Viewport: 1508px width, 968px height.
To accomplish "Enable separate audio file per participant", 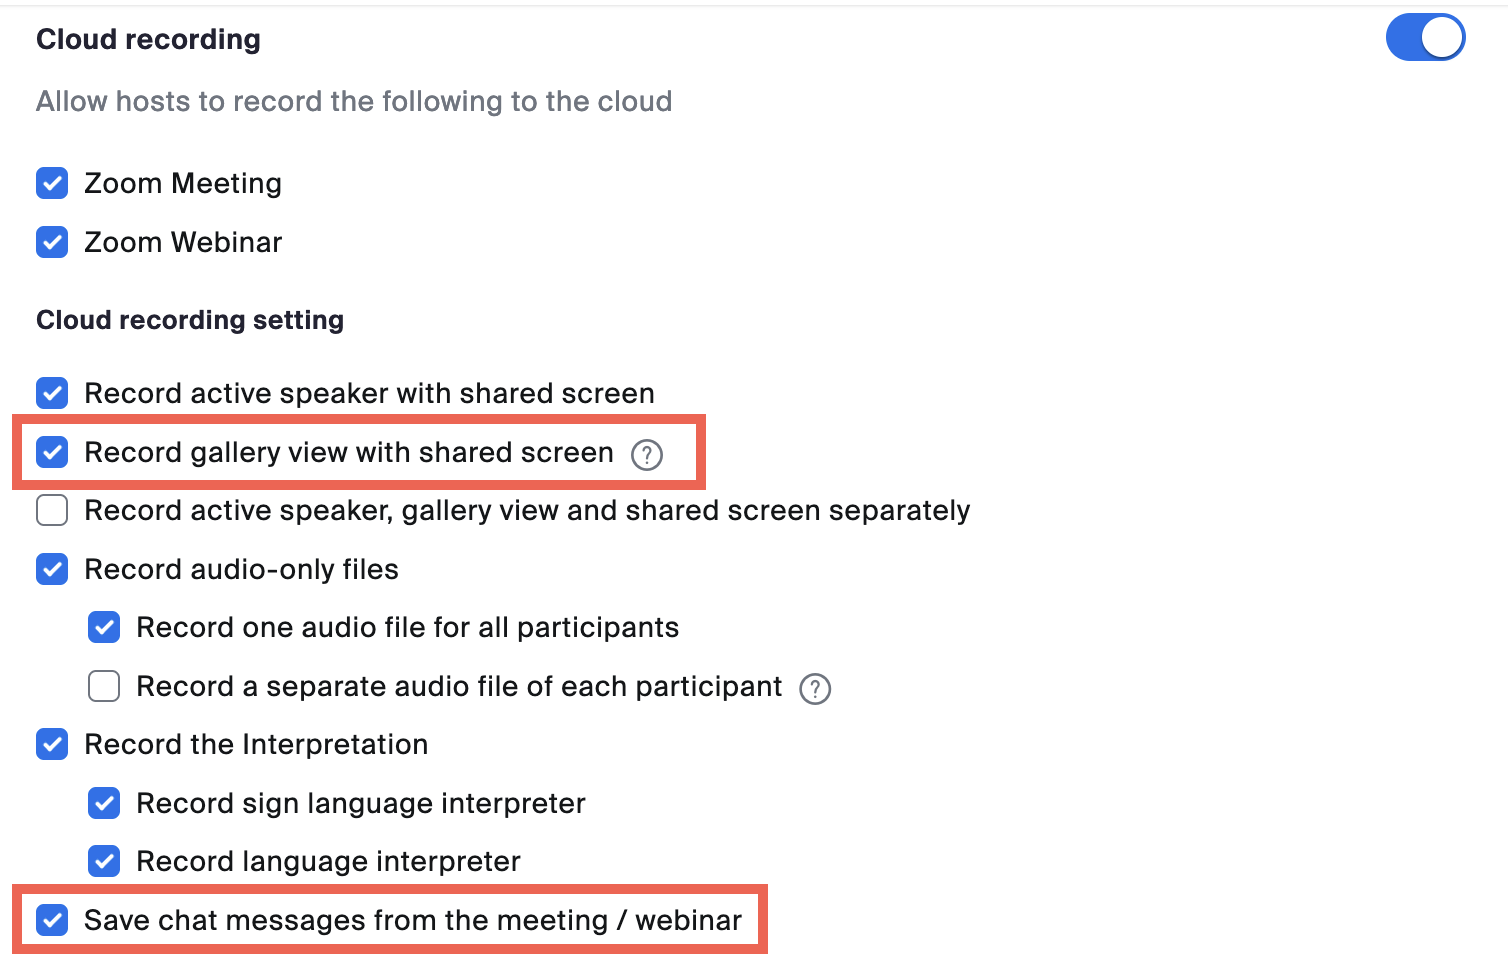I will [103, 686].
